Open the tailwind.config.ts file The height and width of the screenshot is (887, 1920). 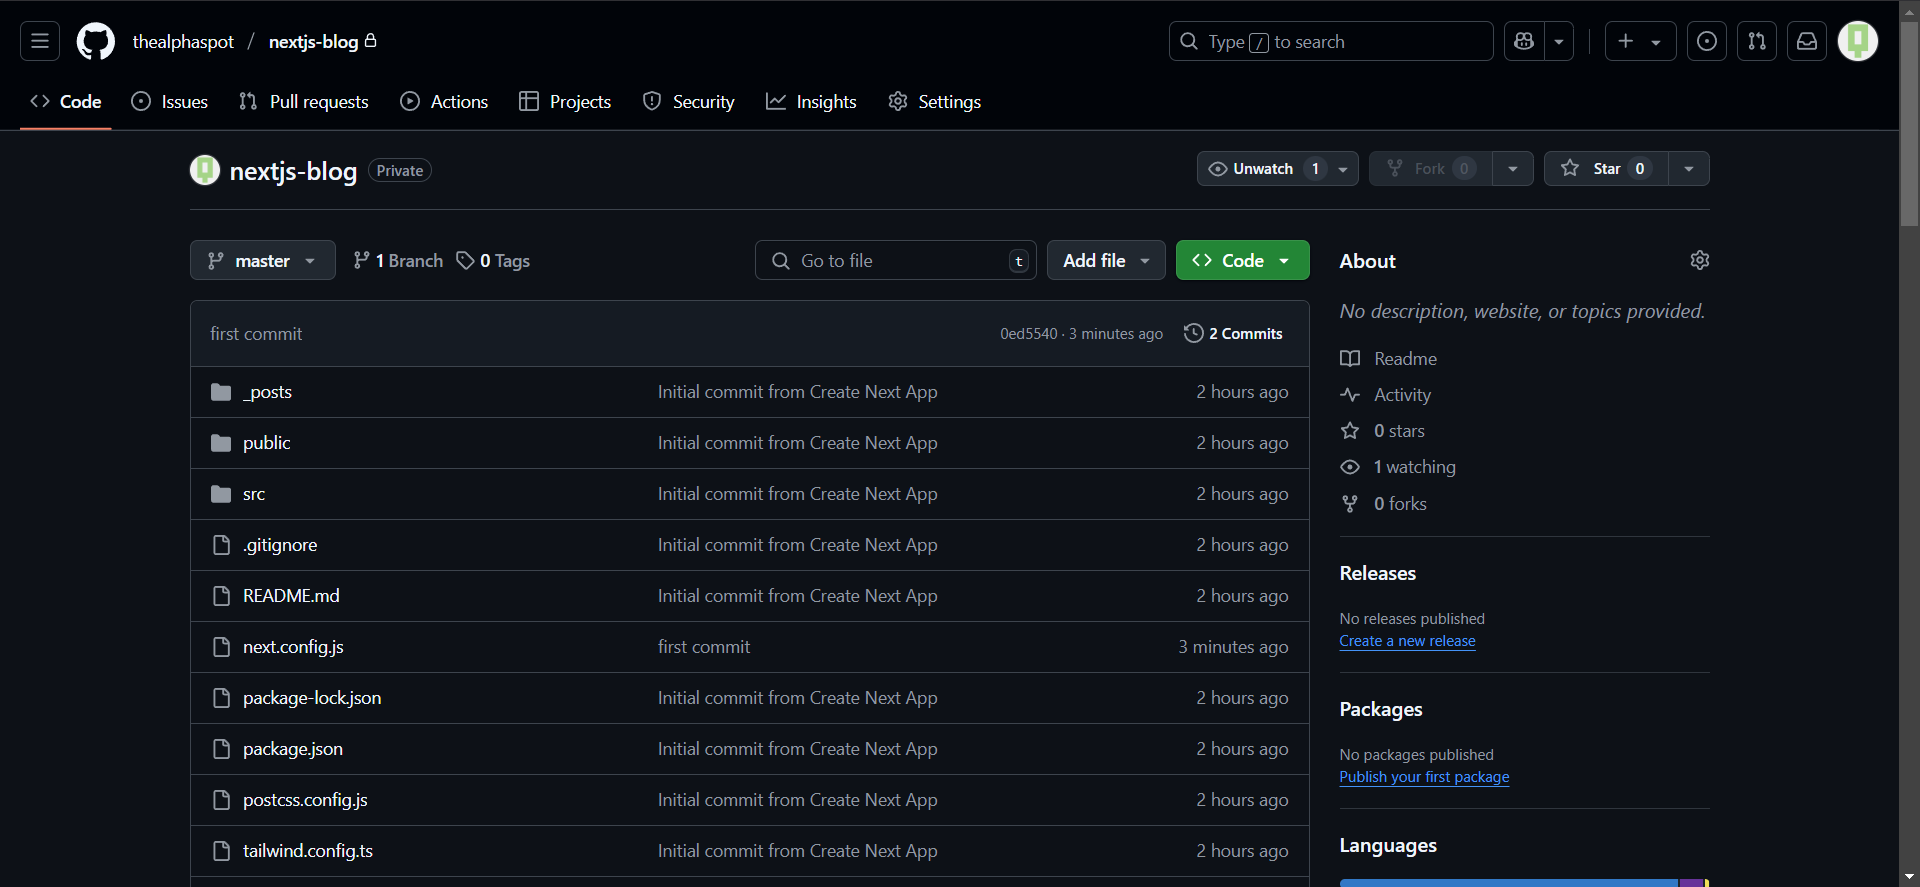coord(308,851)
